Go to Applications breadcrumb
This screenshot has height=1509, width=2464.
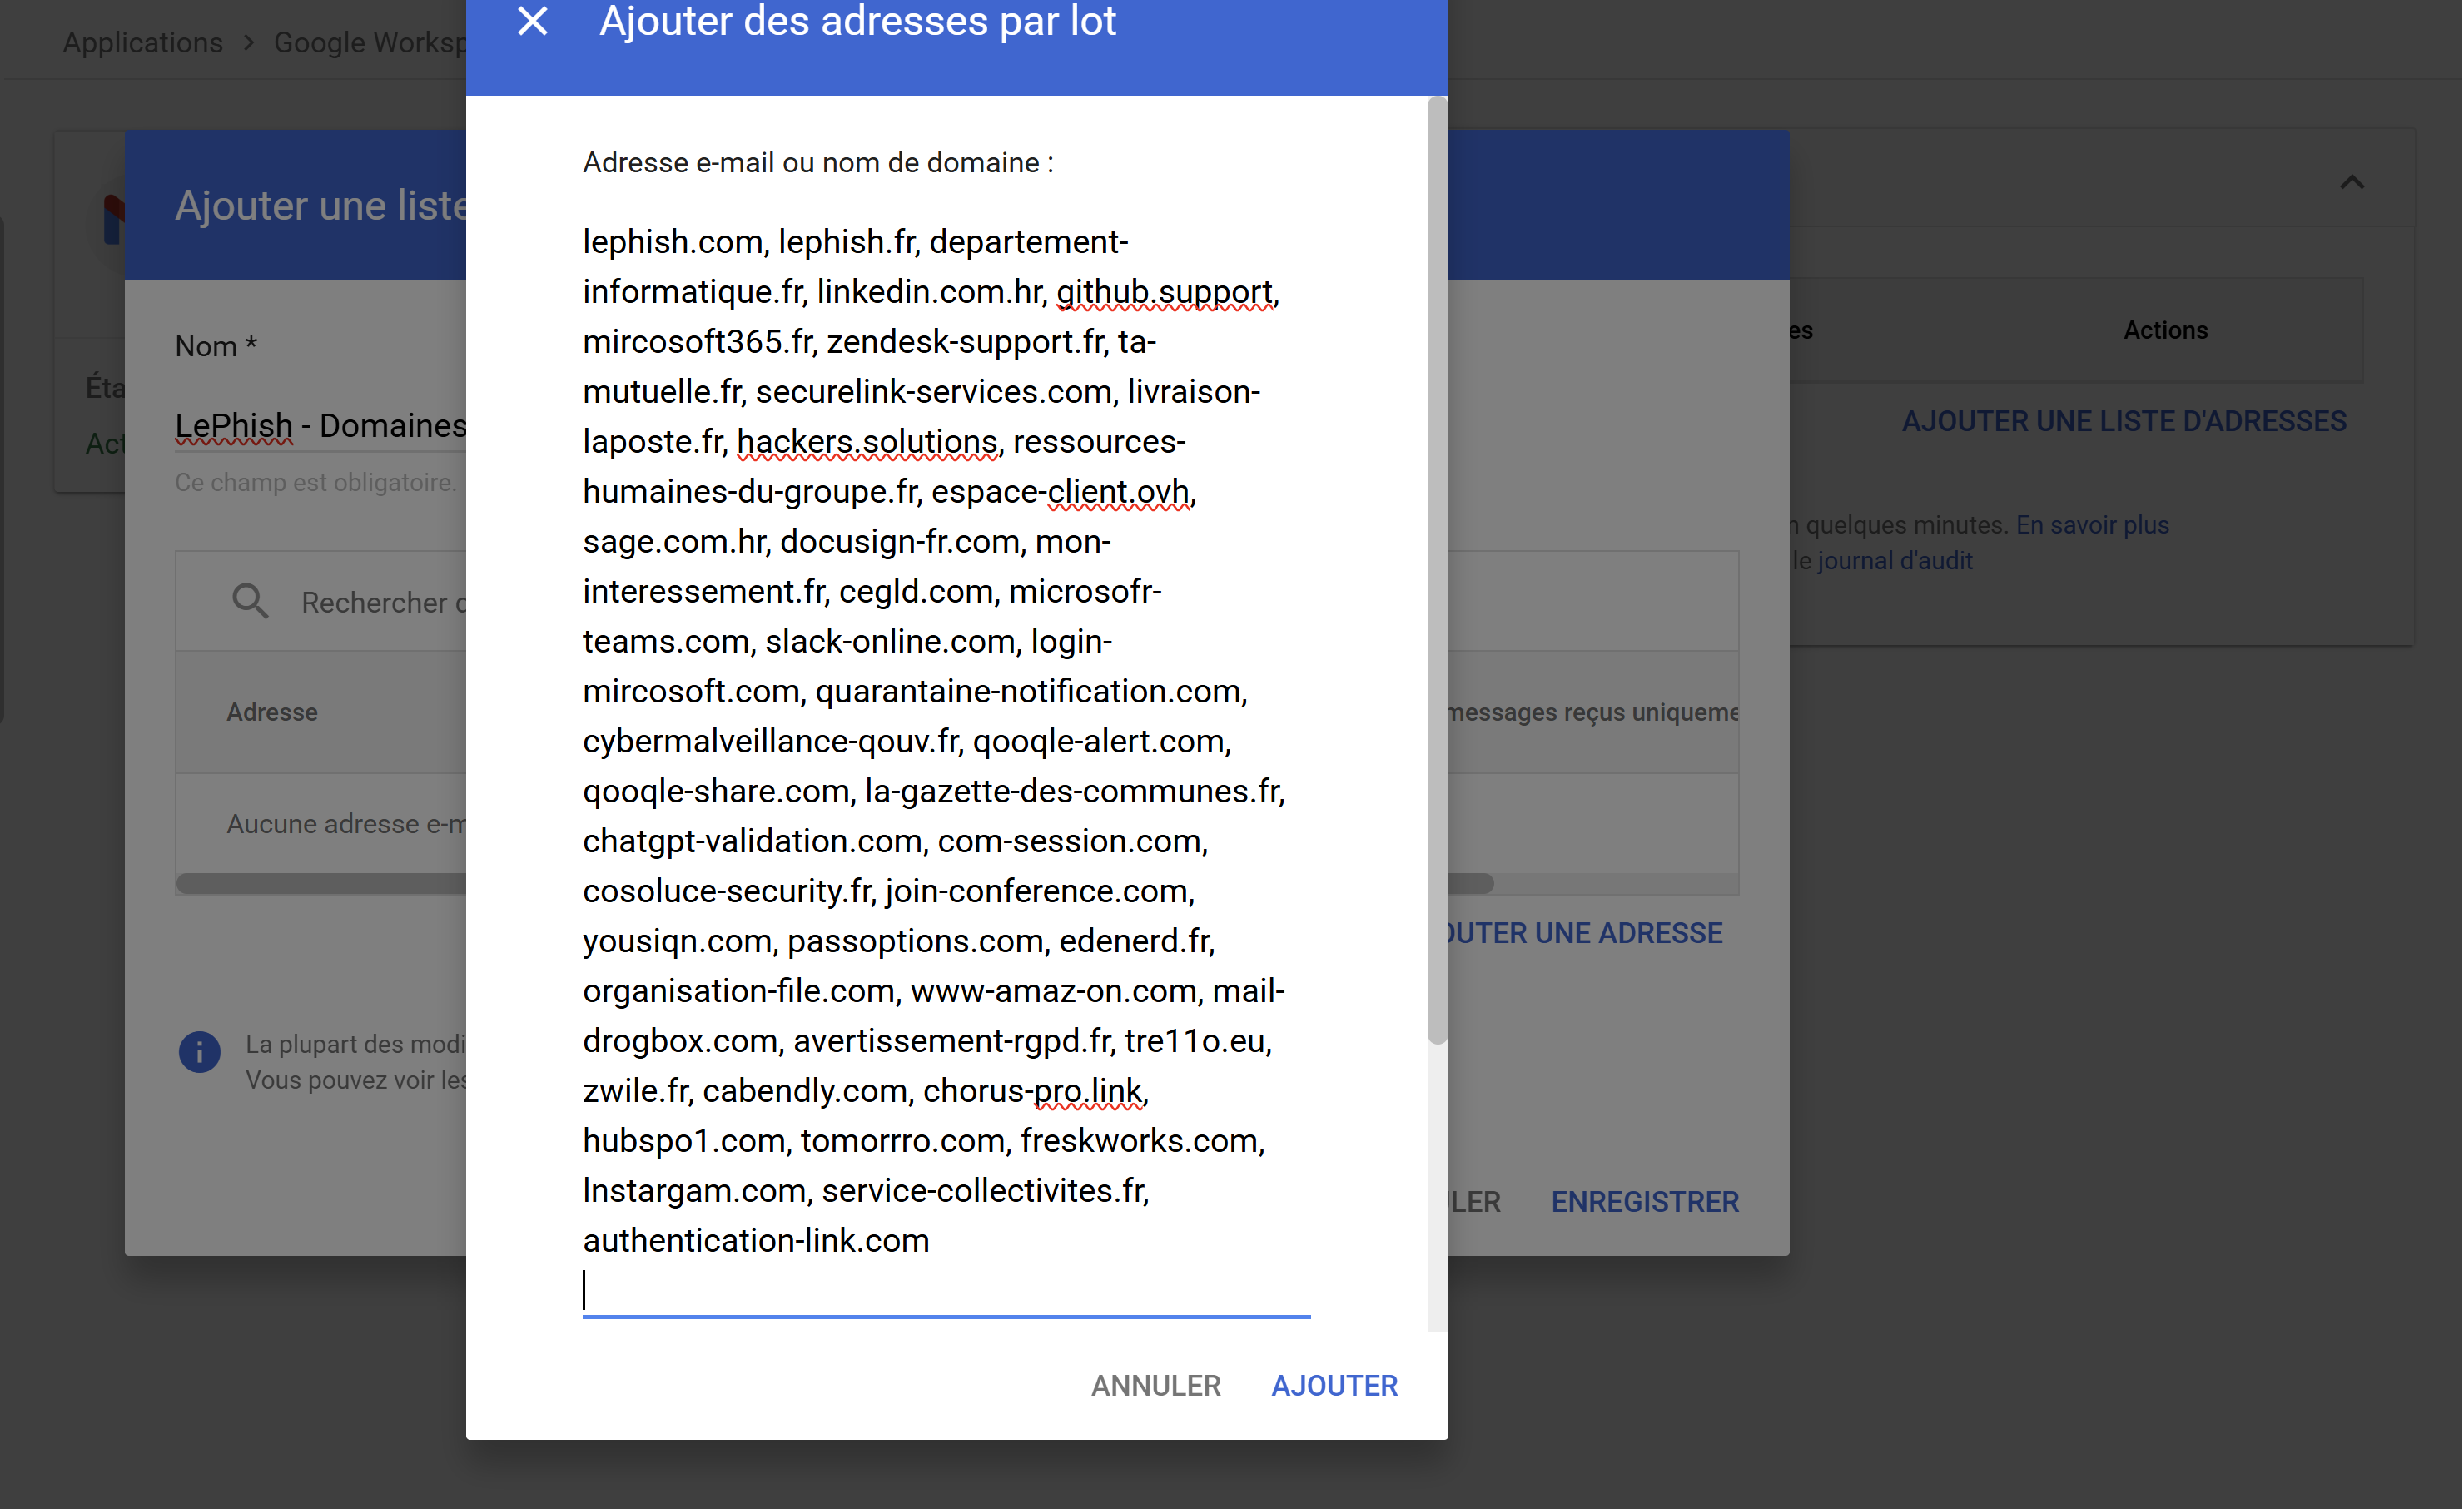click(x=143, y=42)
